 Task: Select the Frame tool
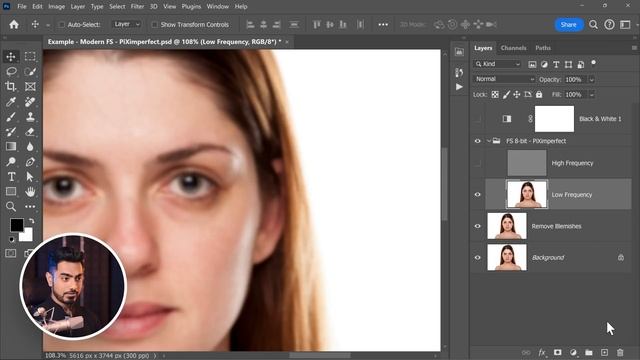coord(30,87)
